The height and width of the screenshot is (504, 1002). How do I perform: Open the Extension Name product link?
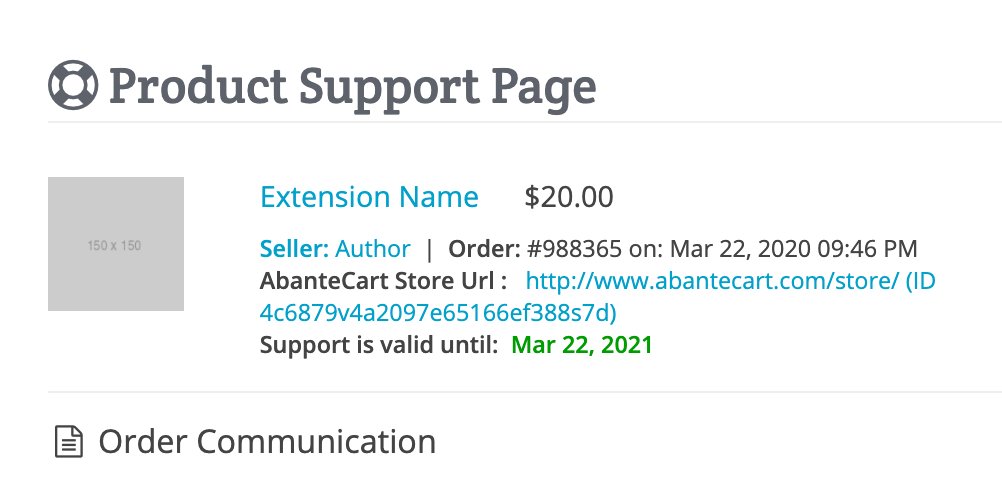pyautogui.click(x=369, y=197)
